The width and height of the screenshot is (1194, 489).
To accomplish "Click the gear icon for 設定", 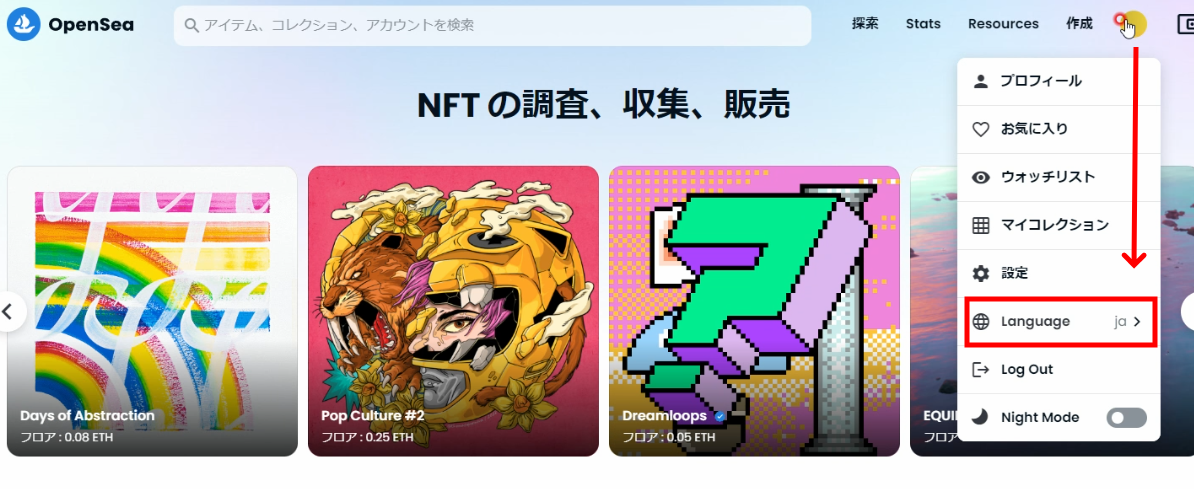I will [x=981, y=273].
